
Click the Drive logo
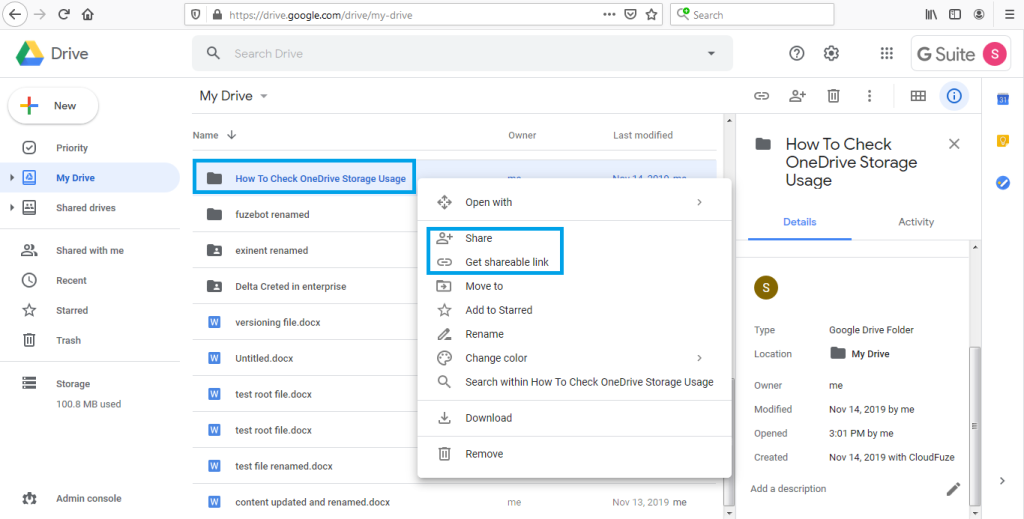coord(52,54)
